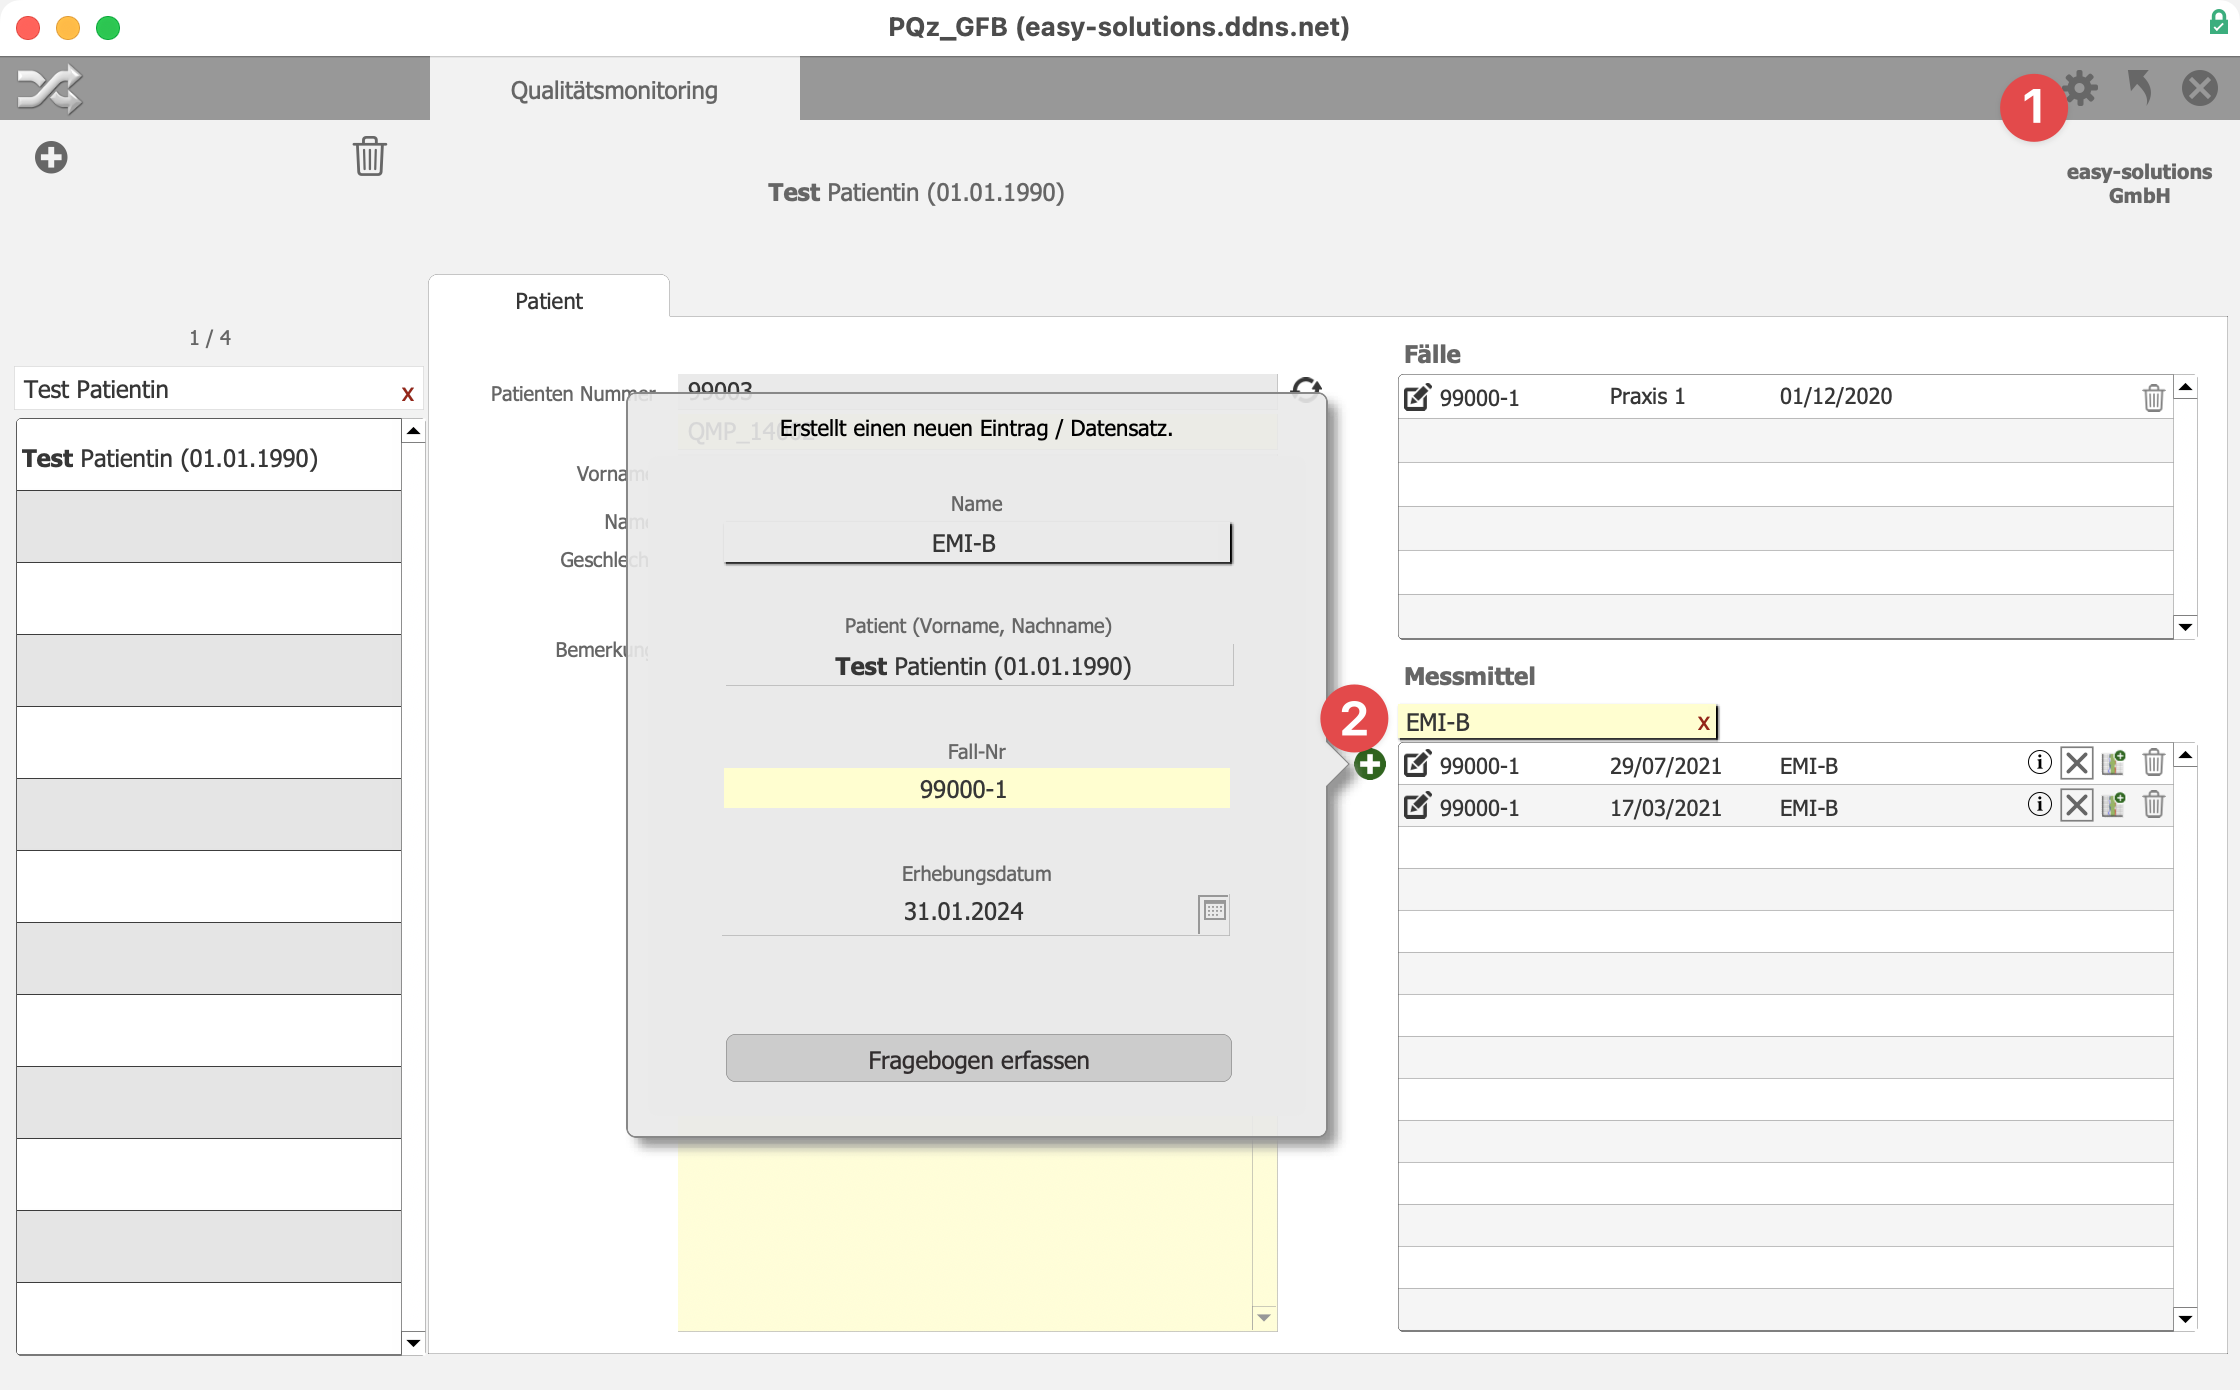Click the Patient (Vorname, Nachname) field
This screenshot has width=2240, height=1390.
[x=978, y=666]
